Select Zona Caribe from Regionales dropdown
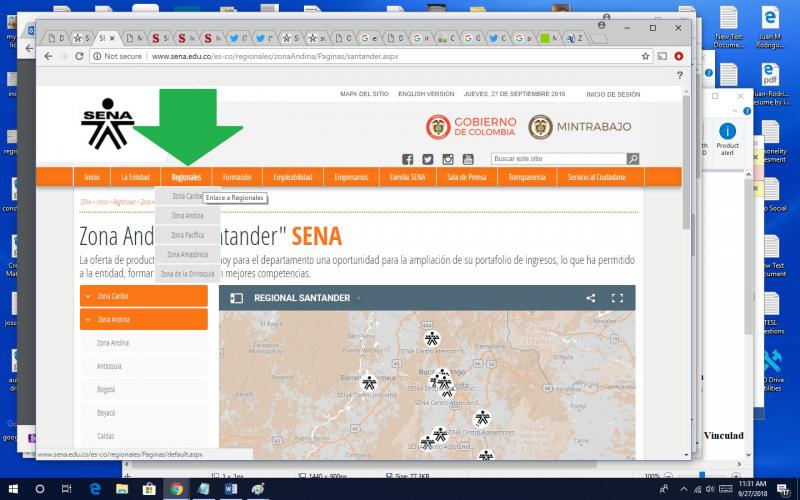The width and height of the screenshot is (800, 500). pyautogui.click(x=187, y=196)
